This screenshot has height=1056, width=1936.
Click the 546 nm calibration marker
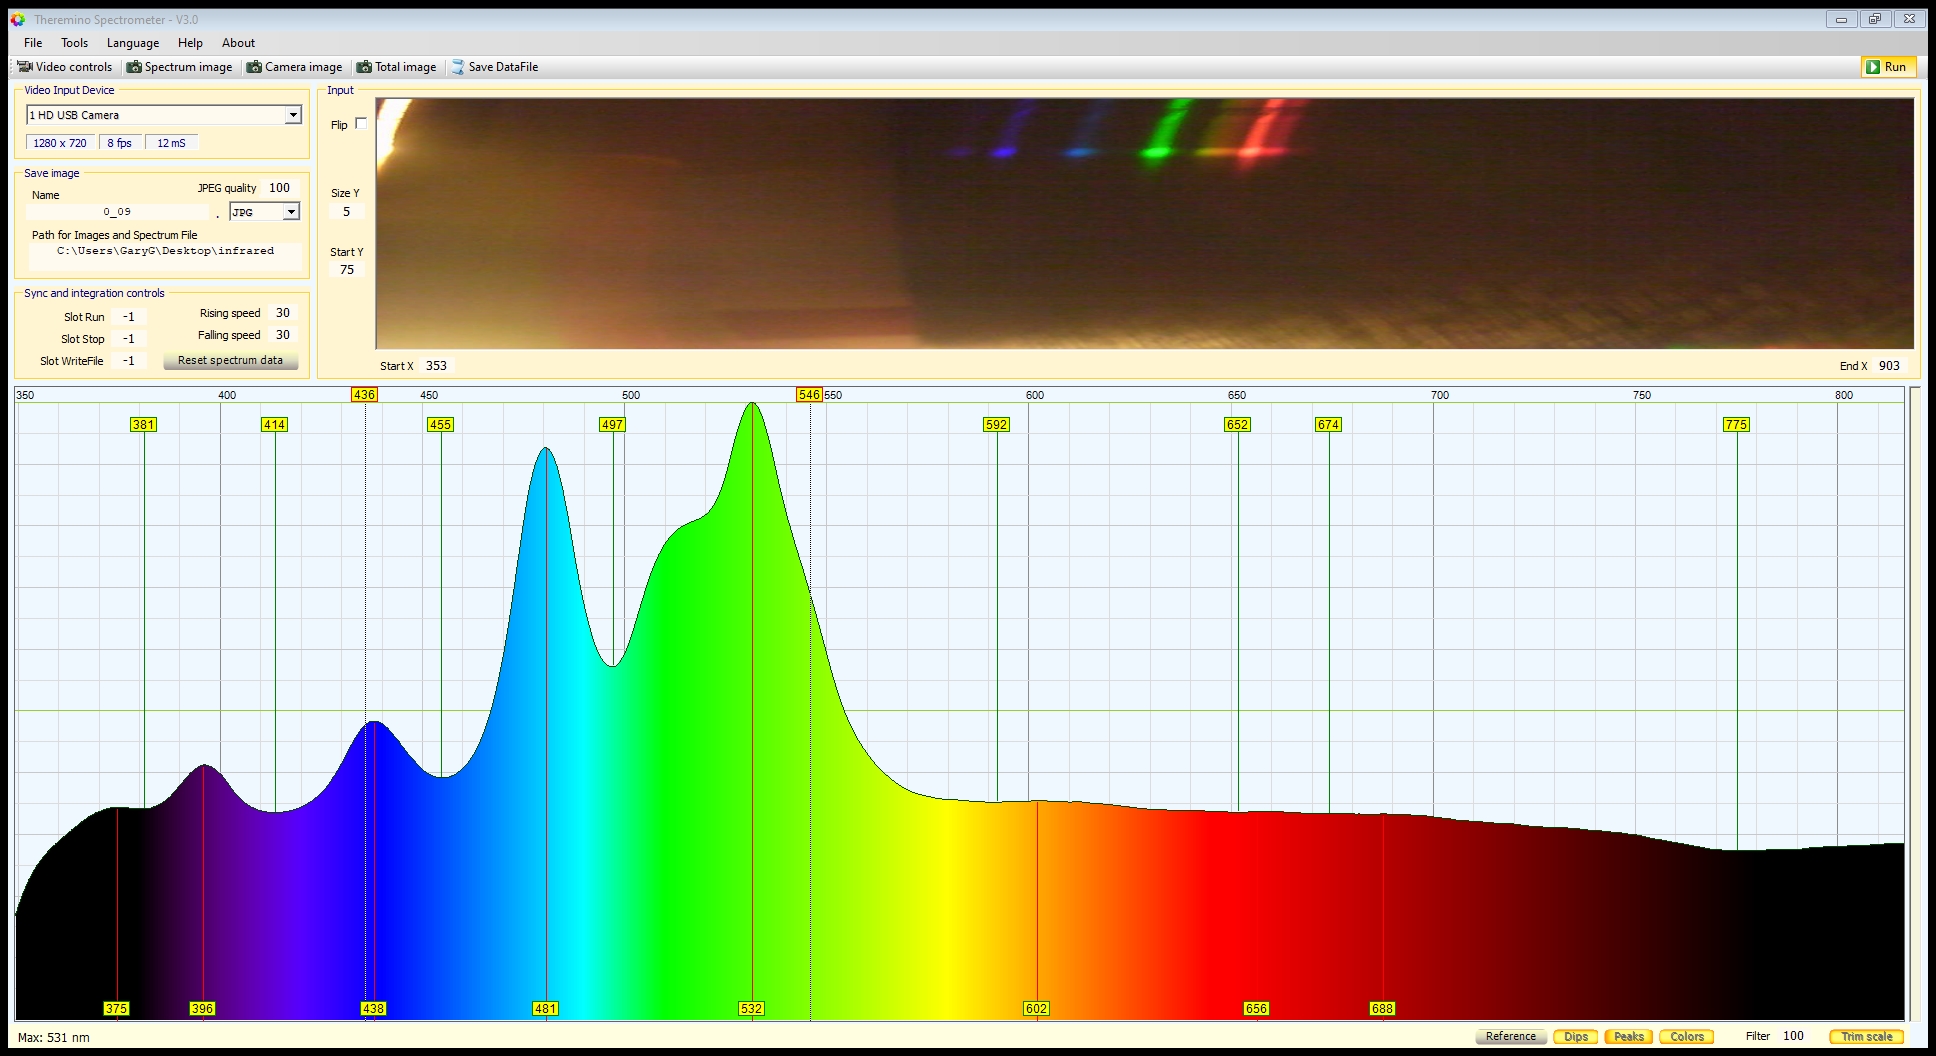[x=809, y=395]
